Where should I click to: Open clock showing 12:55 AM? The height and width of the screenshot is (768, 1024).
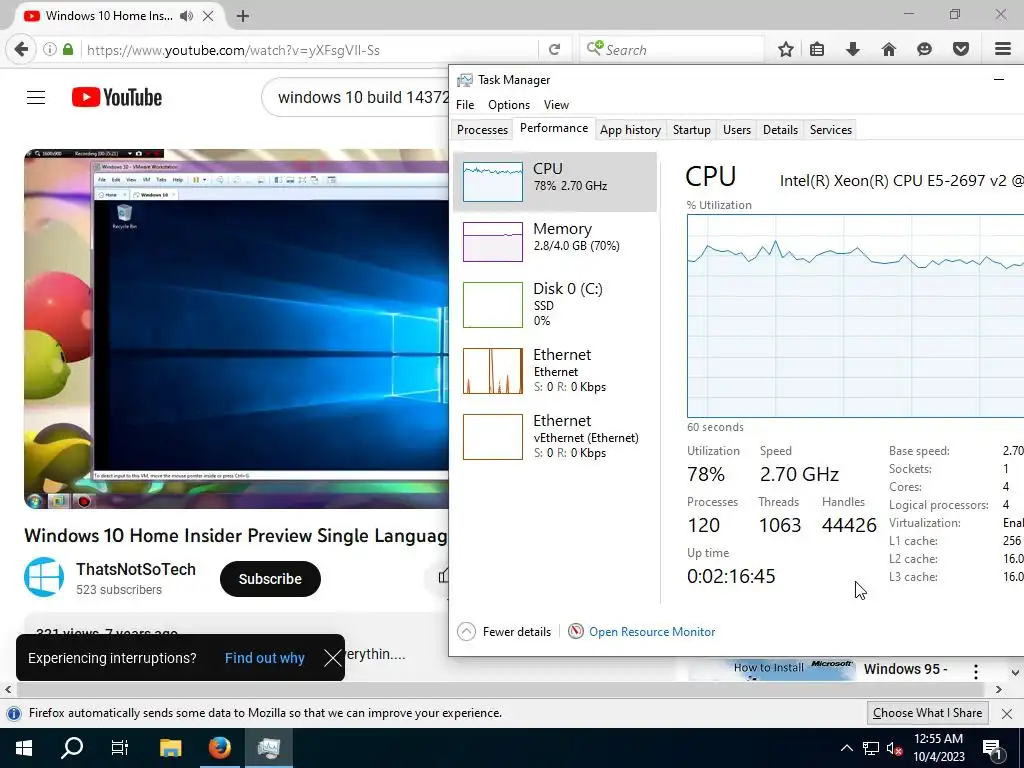click(938, 748)
